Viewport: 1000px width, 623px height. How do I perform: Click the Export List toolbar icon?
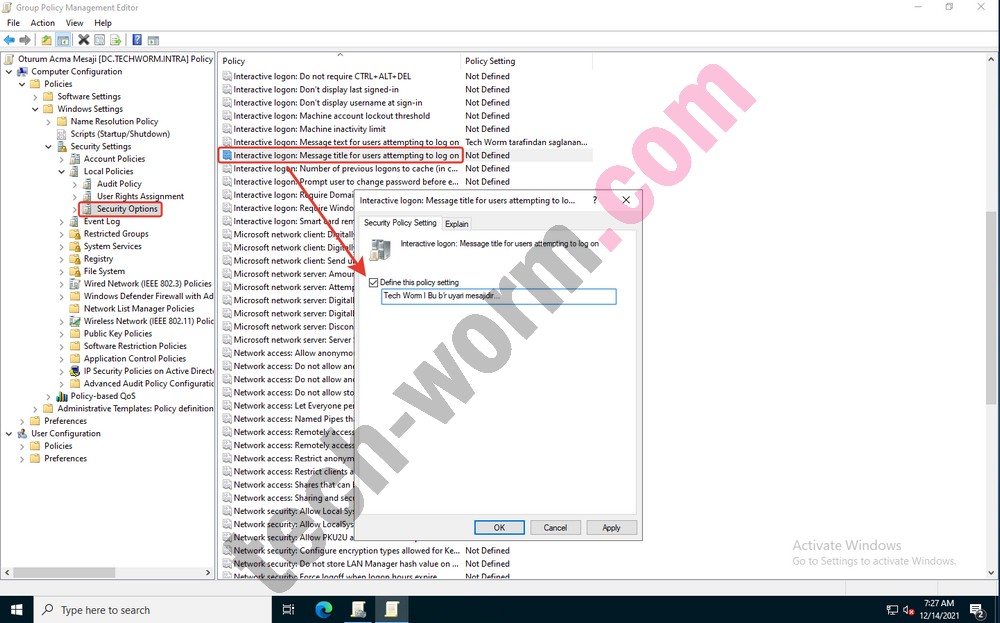(116, 40)
